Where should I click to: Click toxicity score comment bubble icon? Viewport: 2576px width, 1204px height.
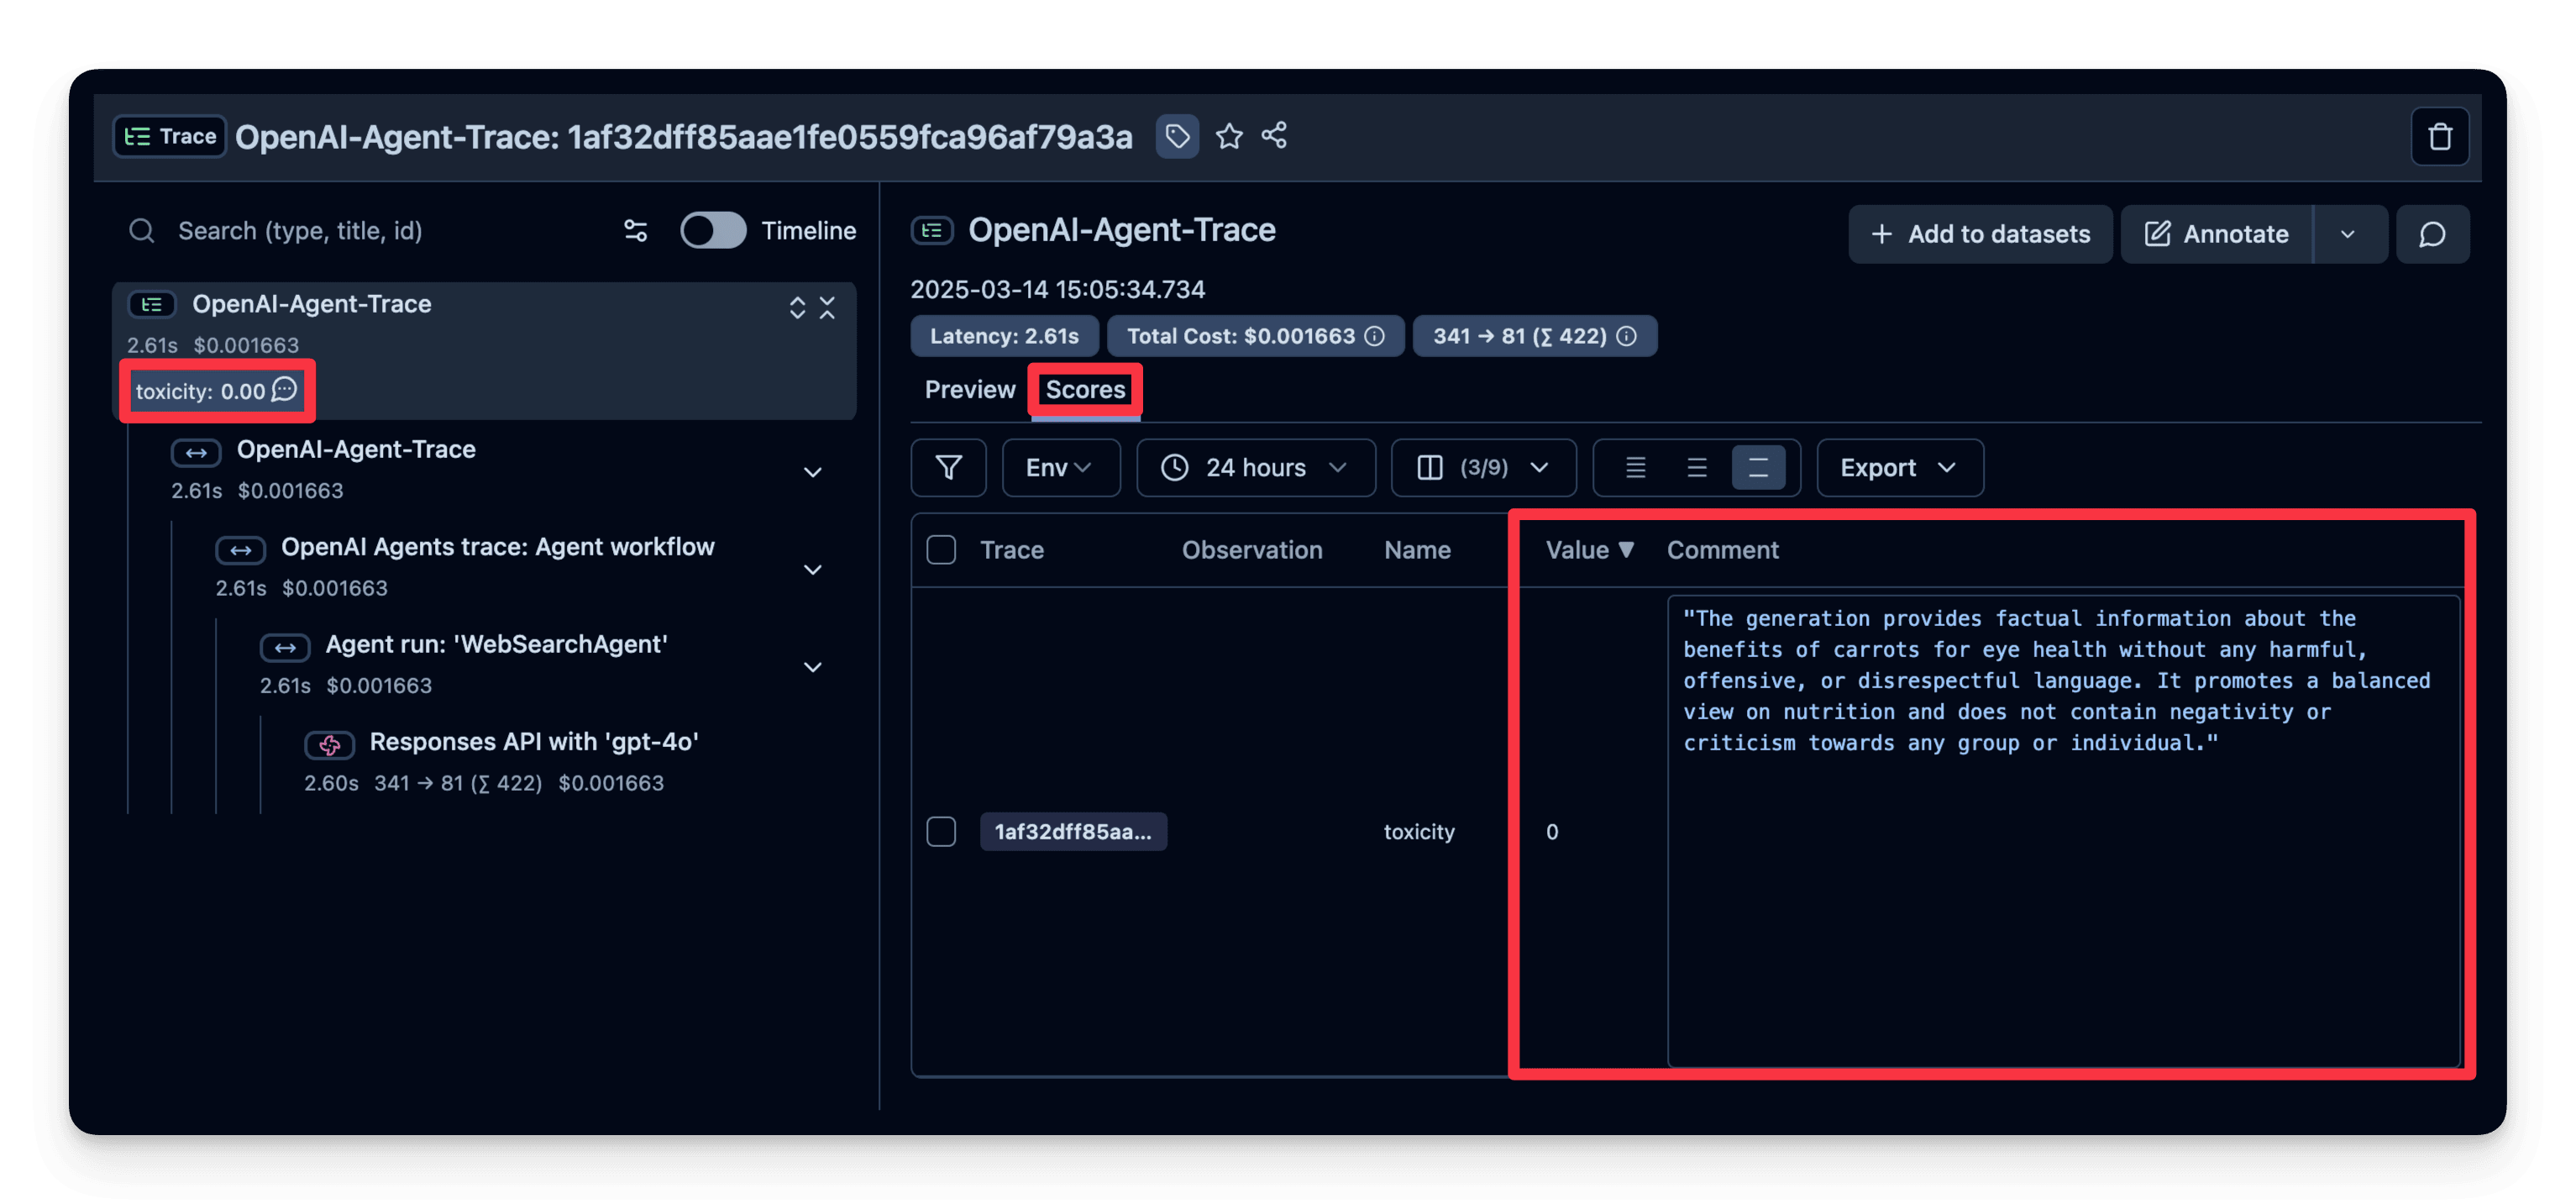pyautogui.click(x=285, y=389)
